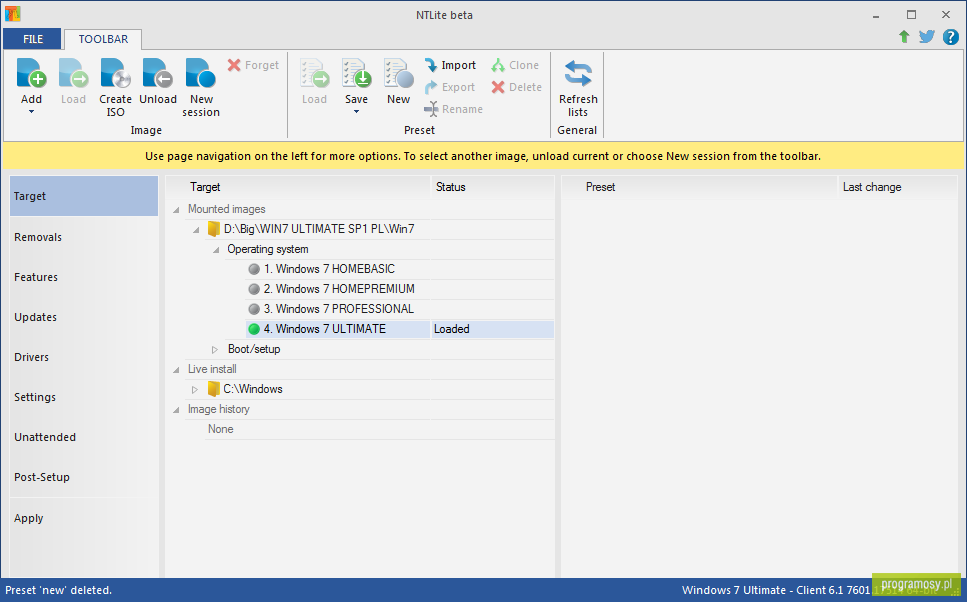Open the Help question mark icon
Viewport: 967px width, 602px height.
pos(950,36)
